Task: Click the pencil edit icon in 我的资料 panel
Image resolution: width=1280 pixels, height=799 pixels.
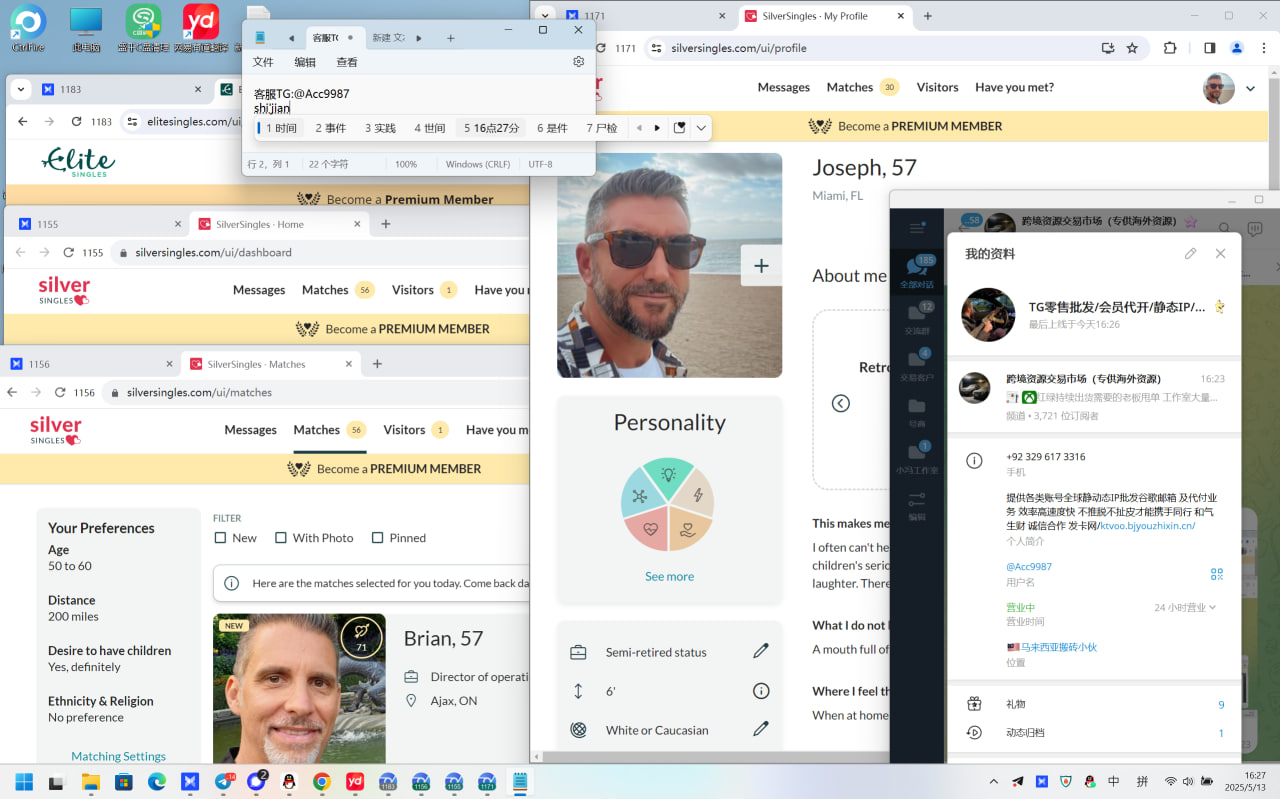Action: (x=1190, y=254)
